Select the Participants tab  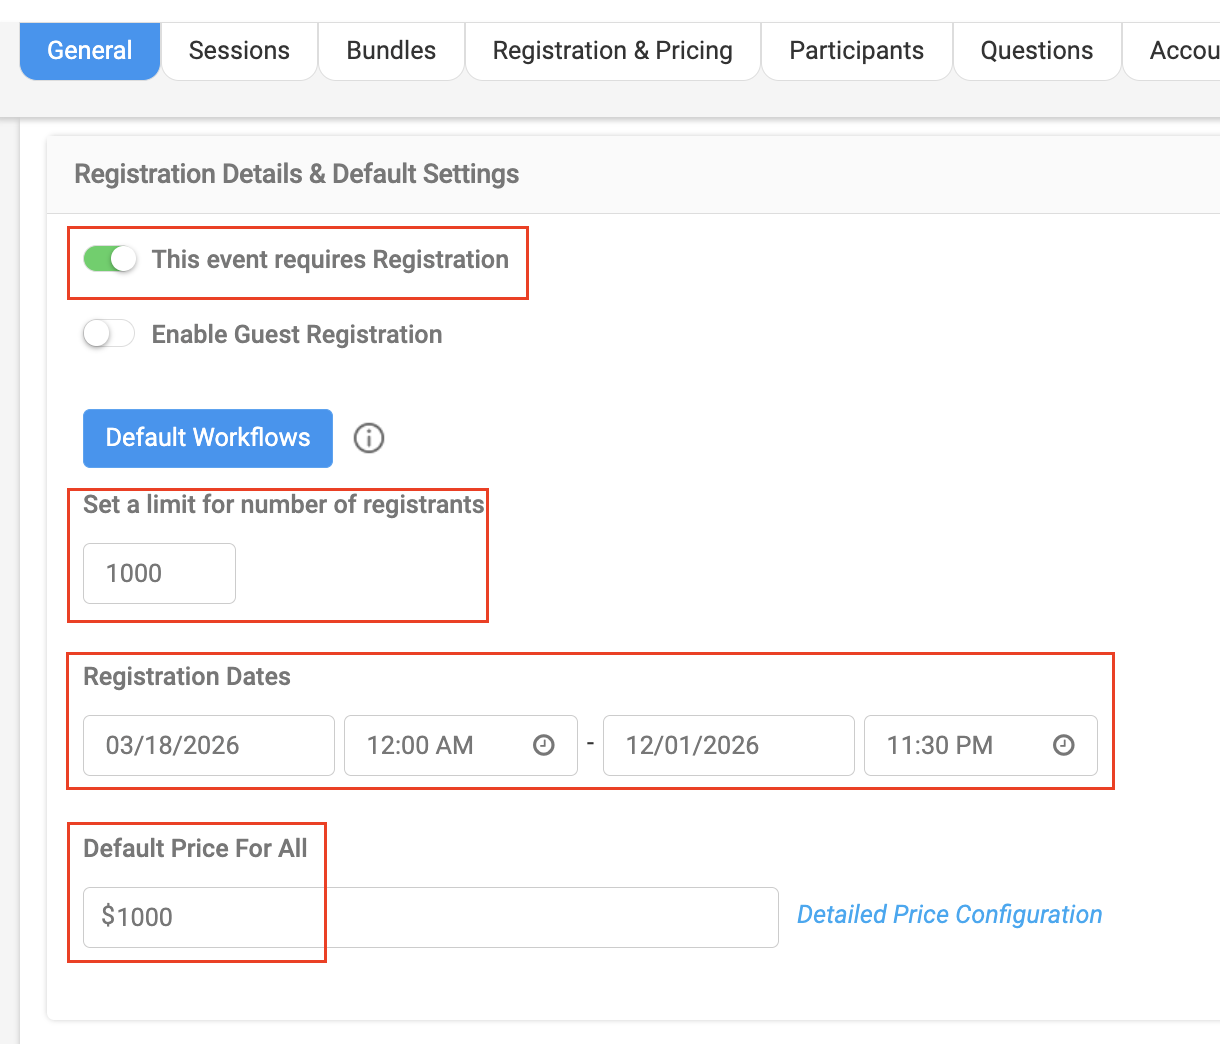point(856,51)
